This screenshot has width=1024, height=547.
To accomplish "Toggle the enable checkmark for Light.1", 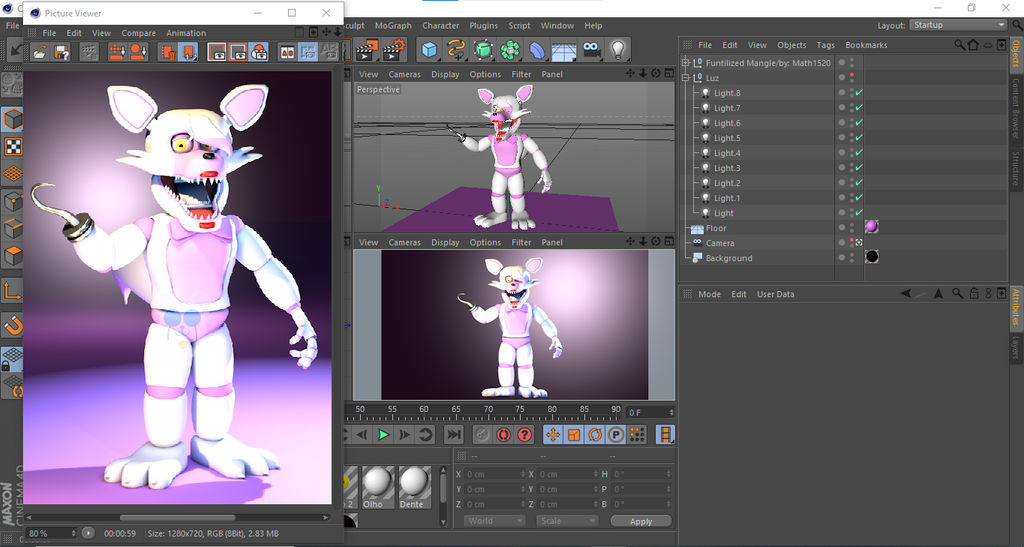I will [x=859, y=198].
